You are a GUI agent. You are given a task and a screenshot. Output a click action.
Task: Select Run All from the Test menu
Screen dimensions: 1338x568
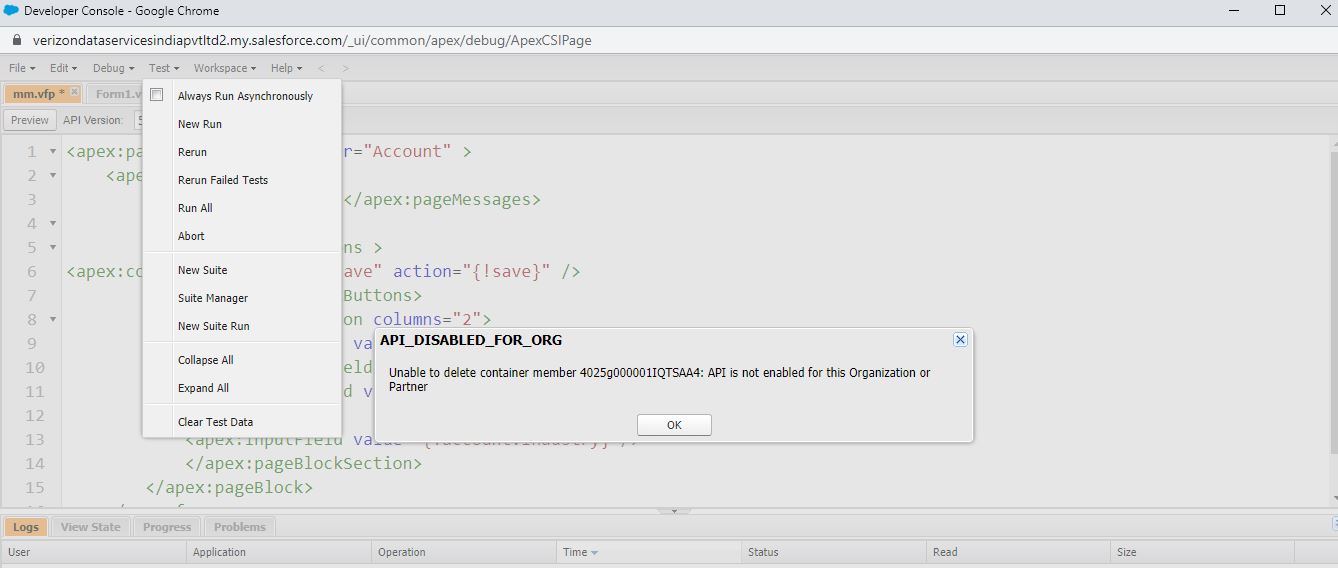[195, 208]
